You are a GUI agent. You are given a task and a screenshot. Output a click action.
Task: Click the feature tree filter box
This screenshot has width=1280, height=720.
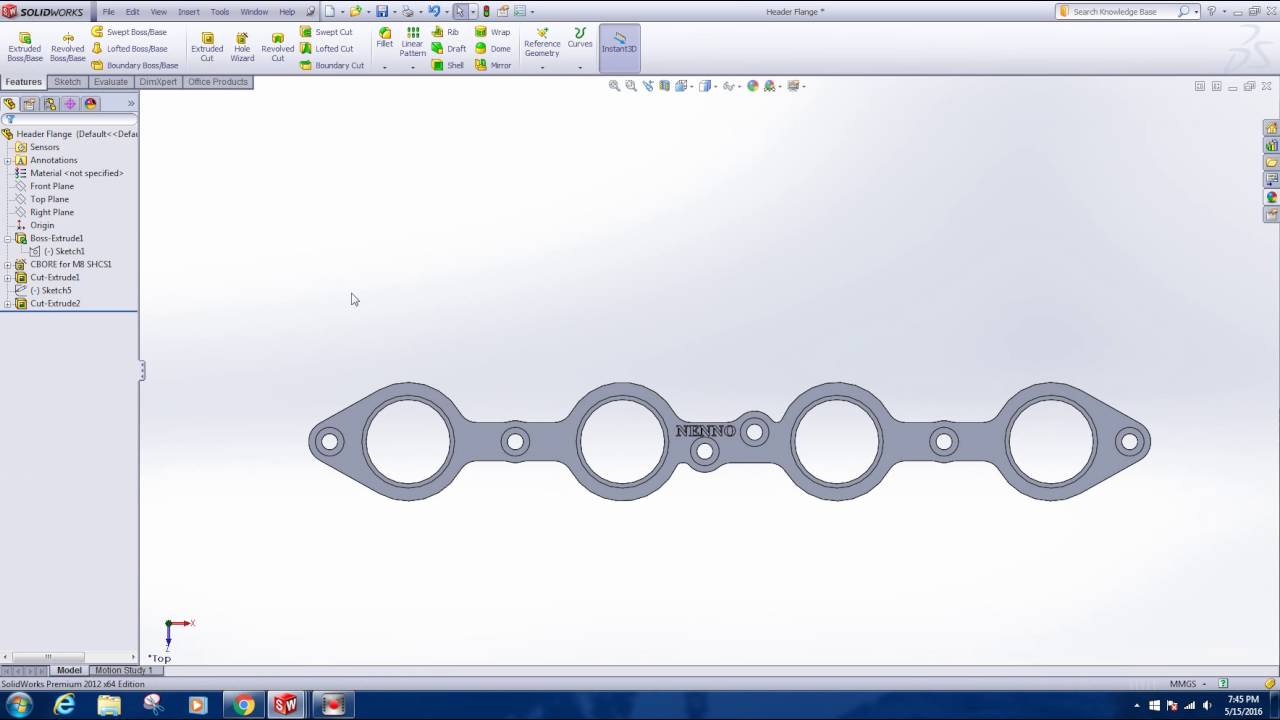[x=69, y=119]
